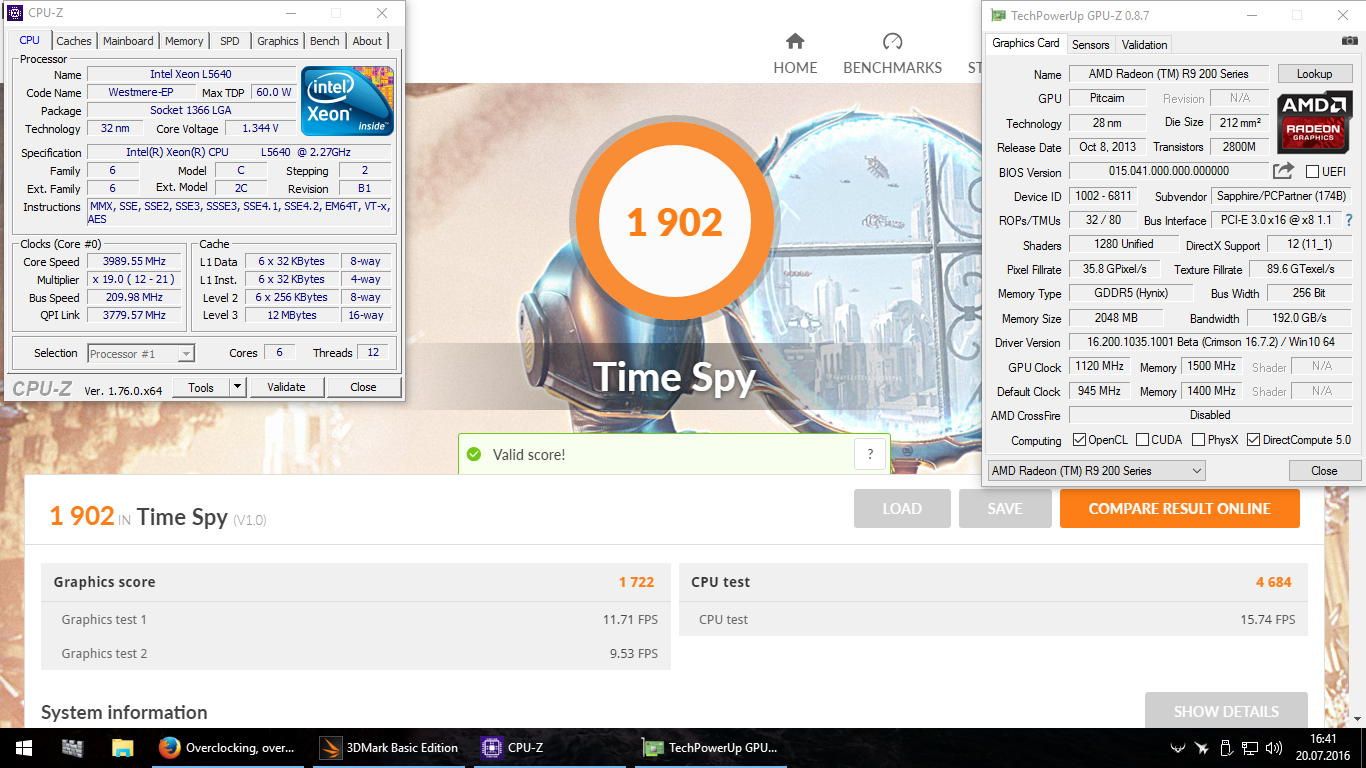Expand the Tools dropdown arrow in CPU-Z
Screen dimensions: 1366x768
pyautogui.click(x=237, y=387)
